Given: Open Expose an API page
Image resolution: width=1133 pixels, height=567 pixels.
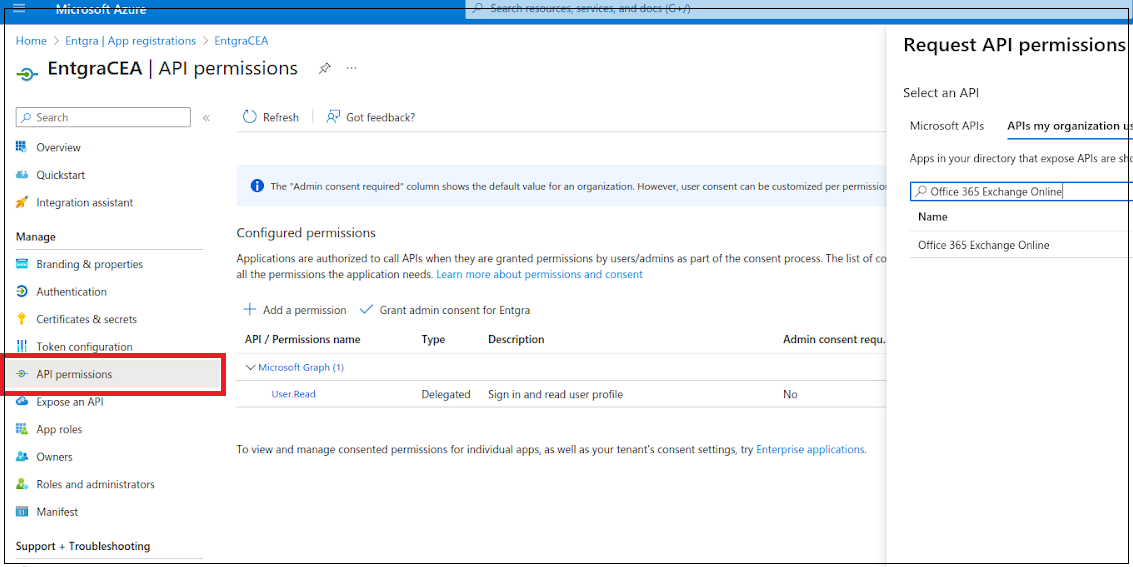Looking at the screenshot, I should pos(70,402).
